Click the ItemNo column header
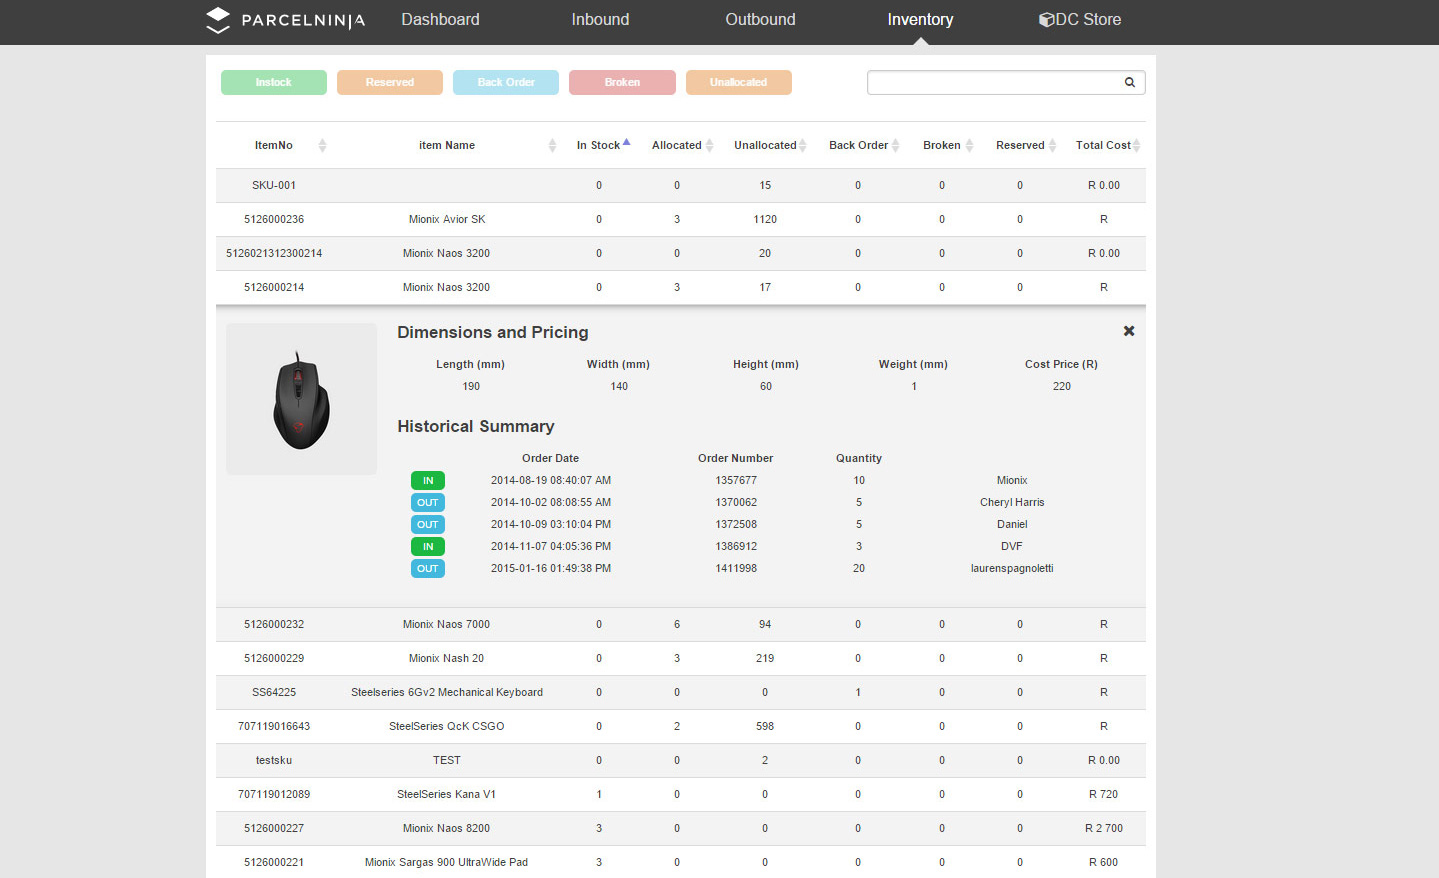 click(274, 146)
